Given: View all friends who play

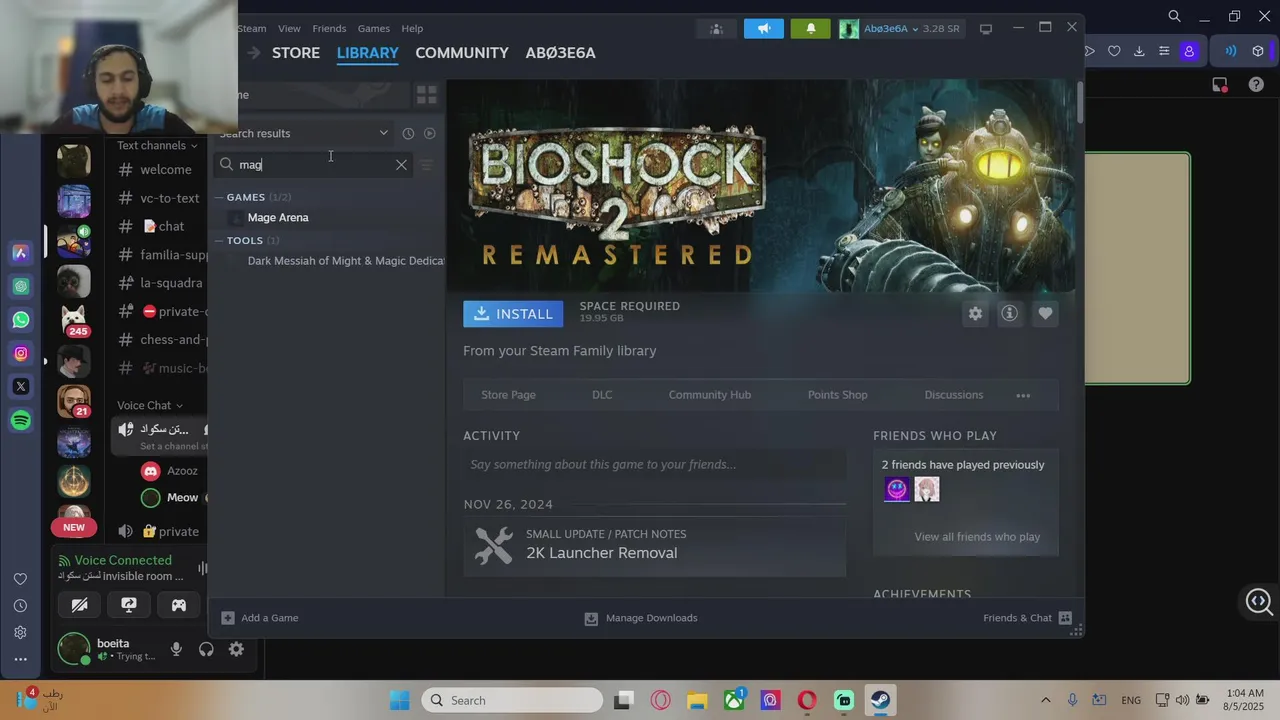Looking at the screenshot, I should [x=977, y=537].
